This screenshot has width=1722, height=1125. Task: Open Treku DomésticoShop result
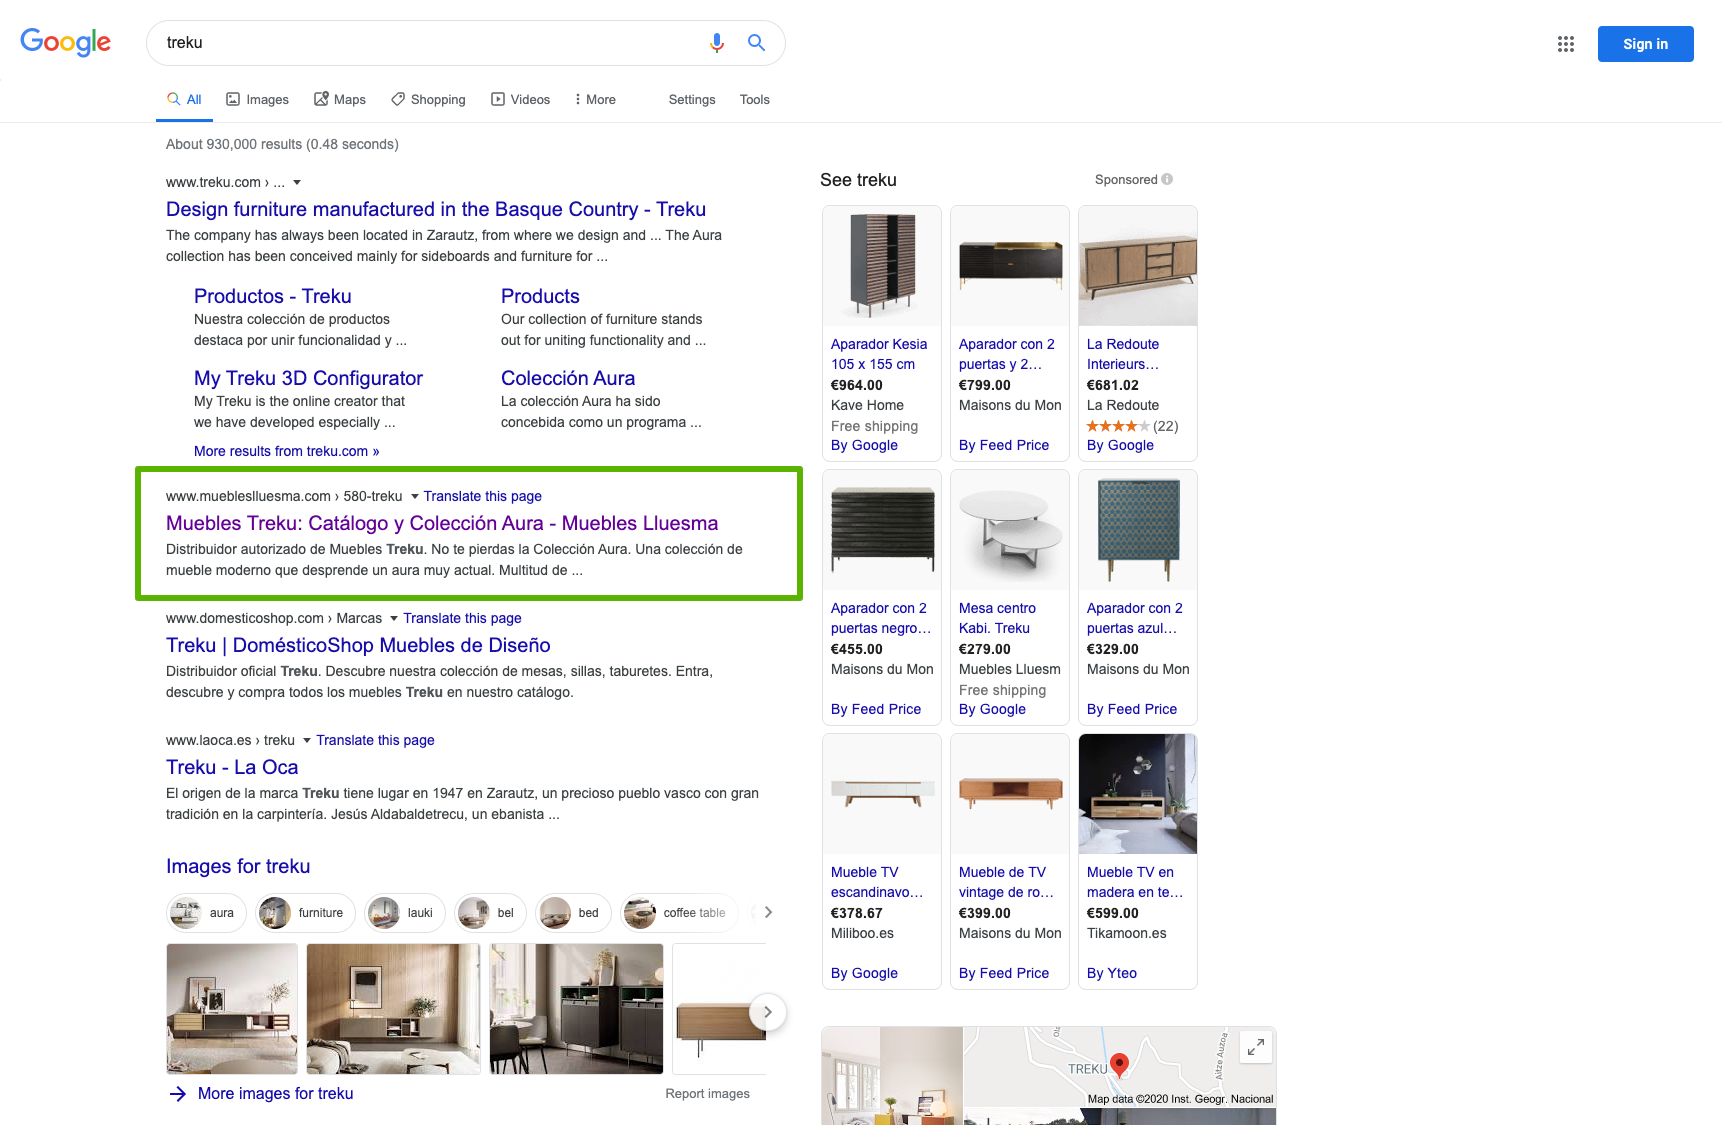(x=358, y=645)
